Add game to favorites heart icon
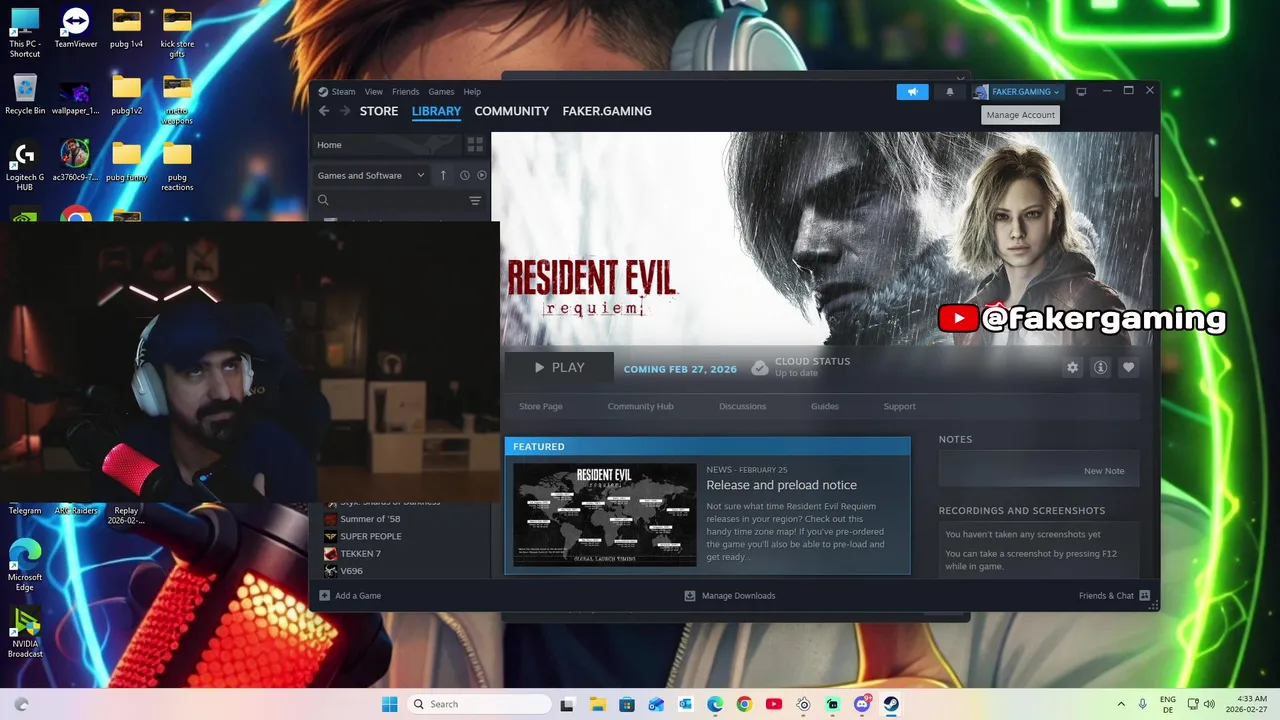1280x720 pixels. click(x=1128, y=368)
